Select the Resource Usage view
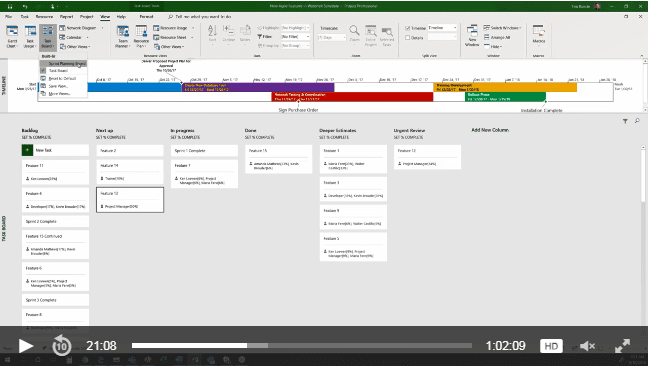This screenshot has width=648, height=366. coord(170,28)
